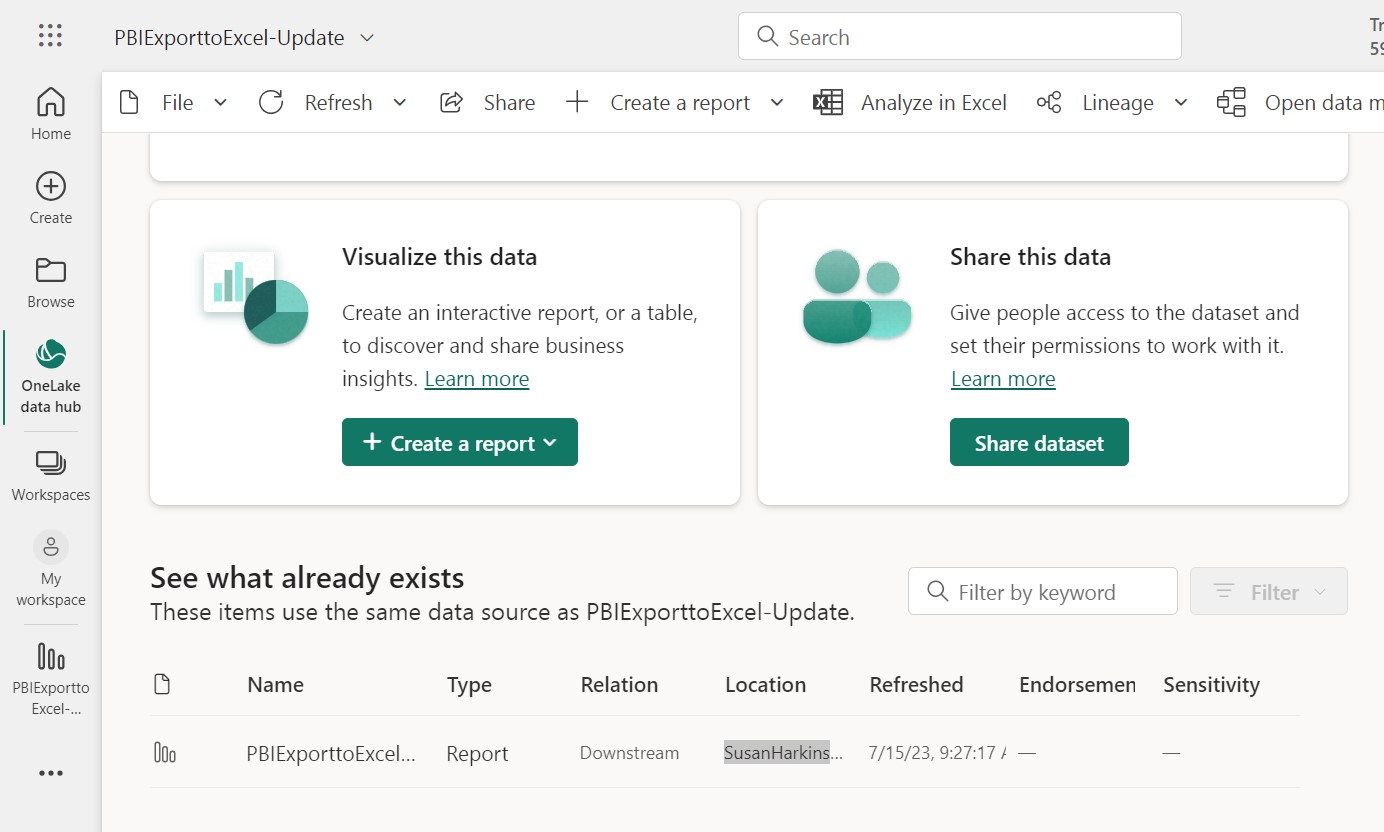Click the Refresh icon in the toolbar
This screenshot has width=1384, height=832.
coord(271,102)
